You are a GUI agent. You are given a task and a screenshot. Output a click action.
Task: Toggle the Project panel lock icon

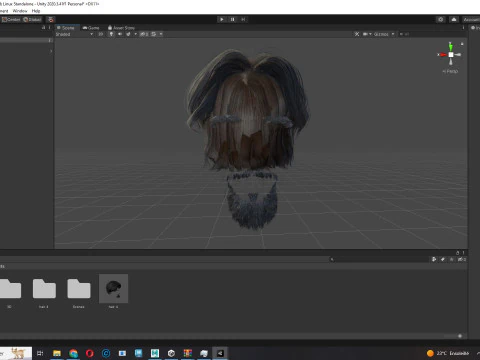[x=458, y=253]
